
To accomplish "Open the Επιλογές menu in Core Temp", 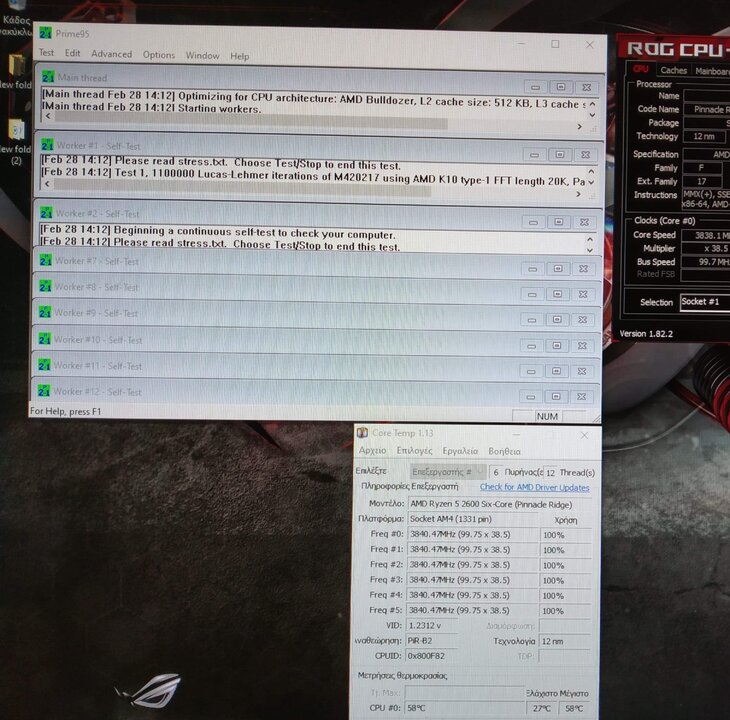I will coord(414,451).
